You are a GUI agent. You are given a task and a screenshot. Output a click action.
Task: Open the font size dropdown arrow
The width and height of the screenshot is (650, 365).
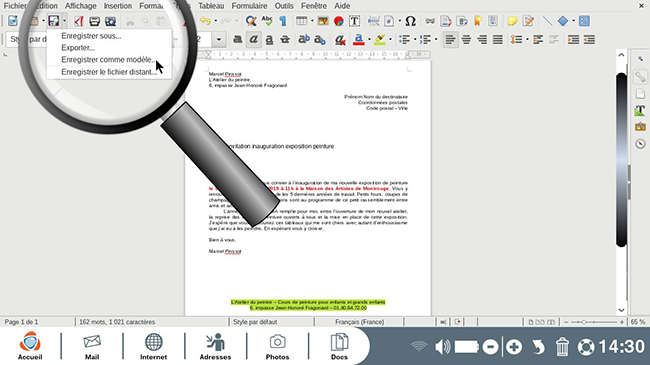point(219,39)
